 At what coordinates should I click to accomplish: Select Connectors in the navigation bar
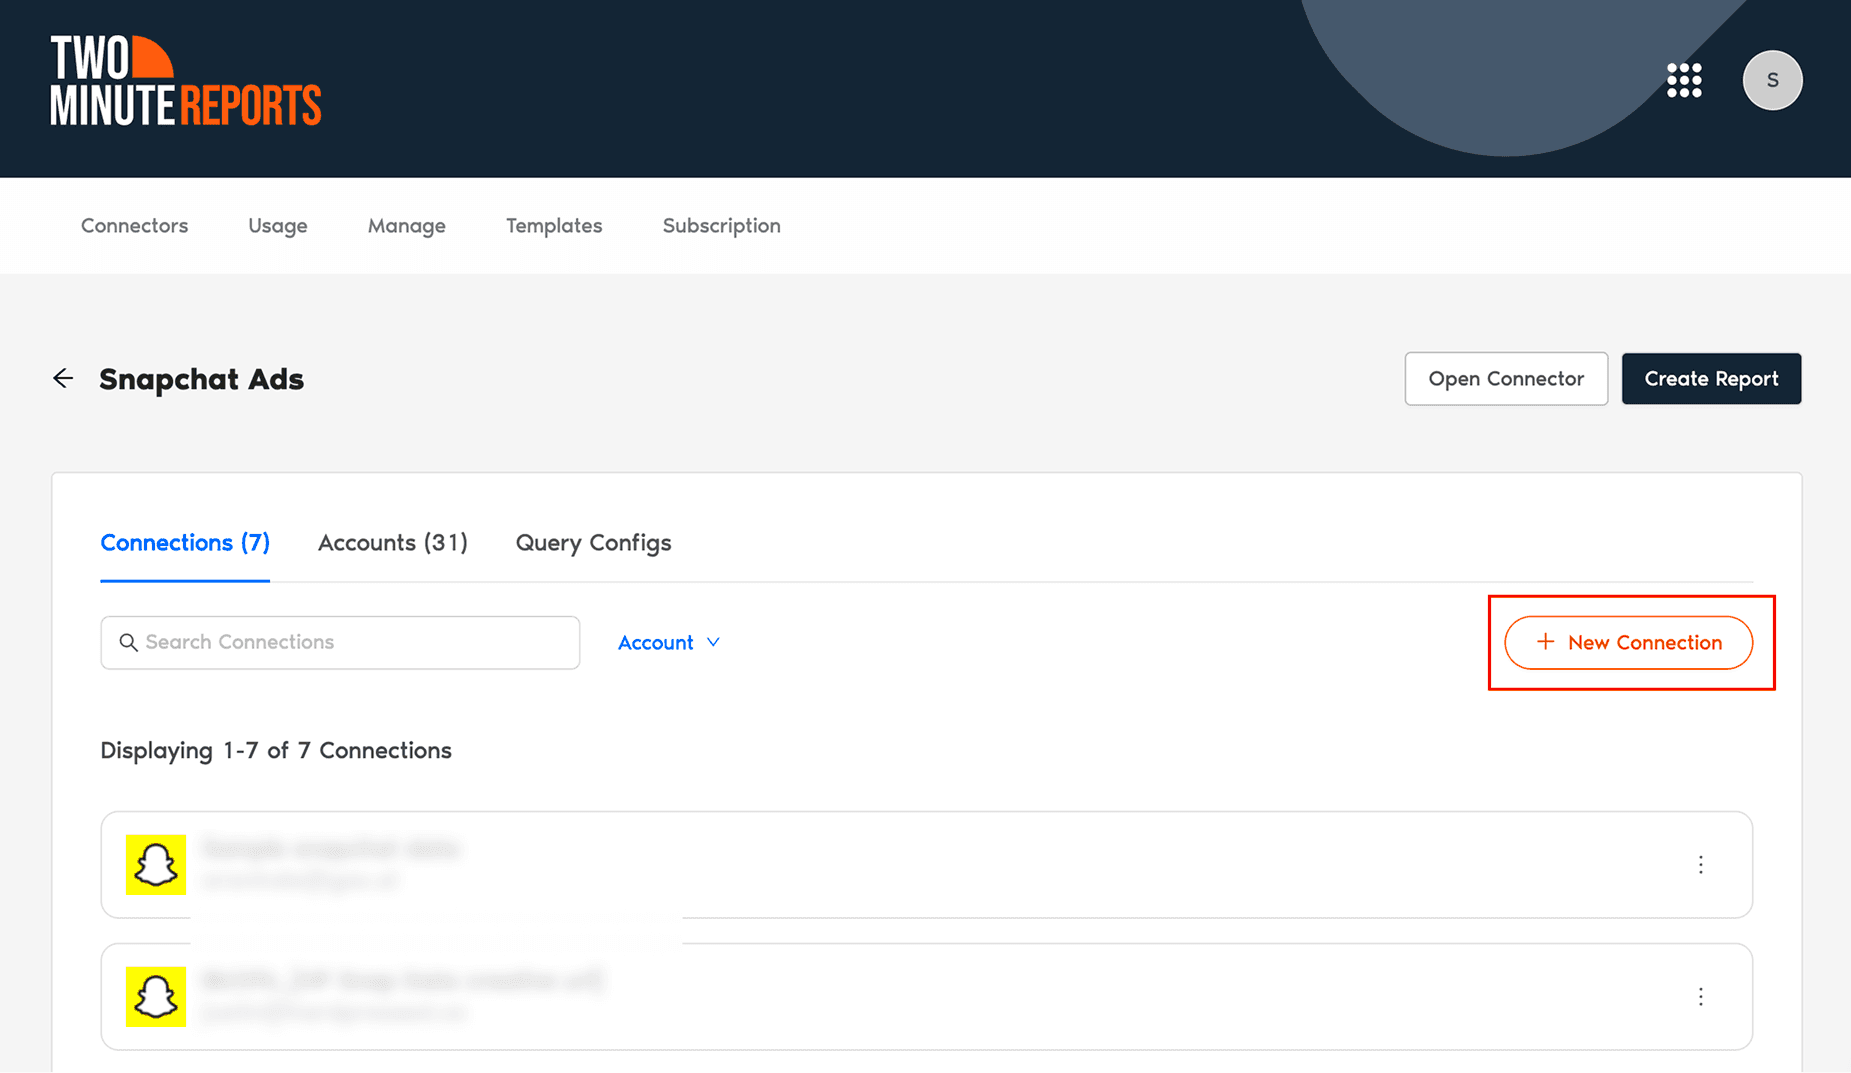134,225
